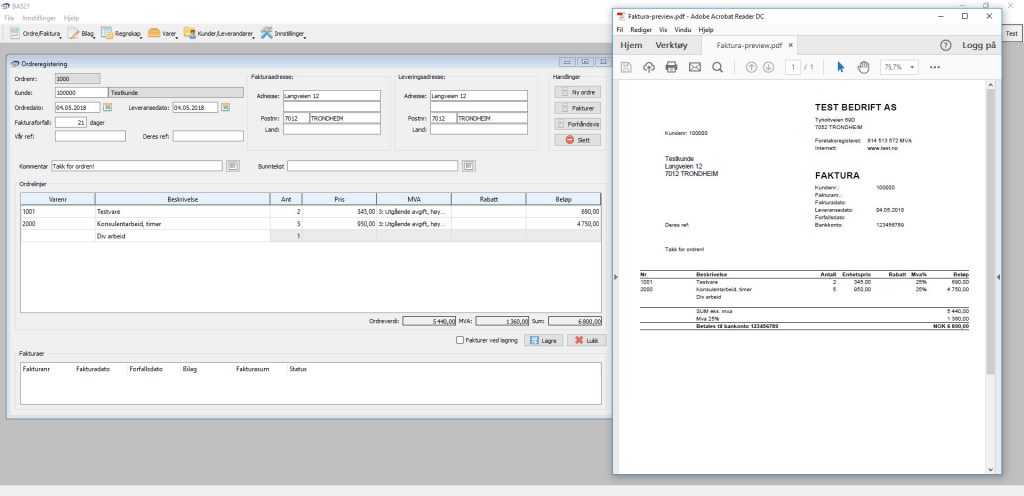Screen dimensions: 1024x496
Task: Open the Varer toolbar menu
Action: (x=163, y=33)
